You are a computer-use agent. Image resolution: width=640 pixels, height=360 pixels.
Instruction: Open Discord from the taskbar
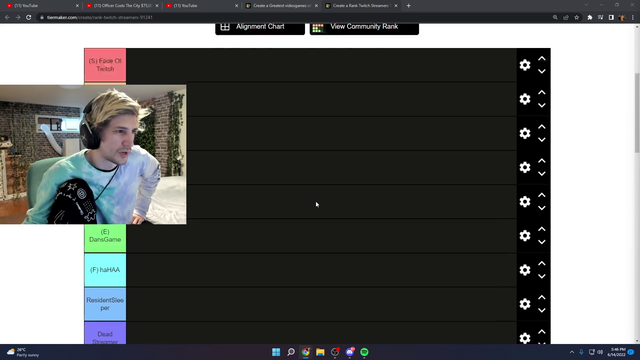[x=350, y=352]
